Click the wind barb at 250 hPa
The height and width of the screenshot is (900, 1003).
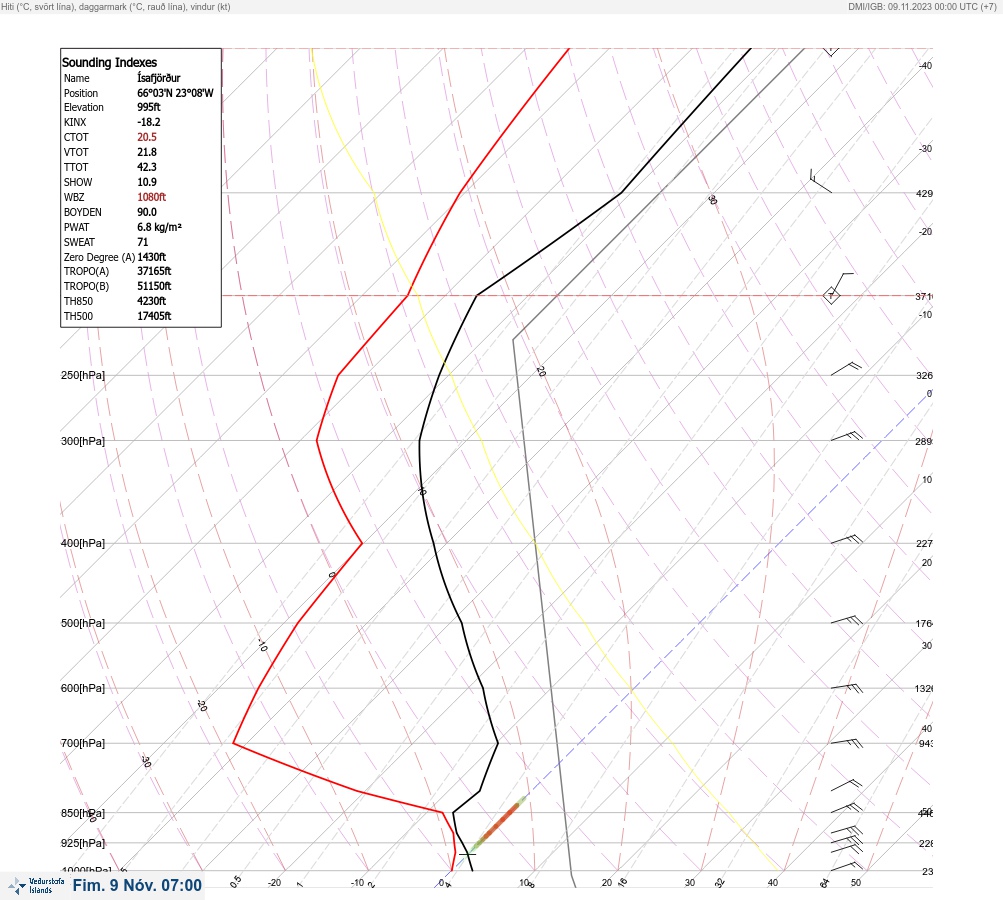(x=846, y=368)
